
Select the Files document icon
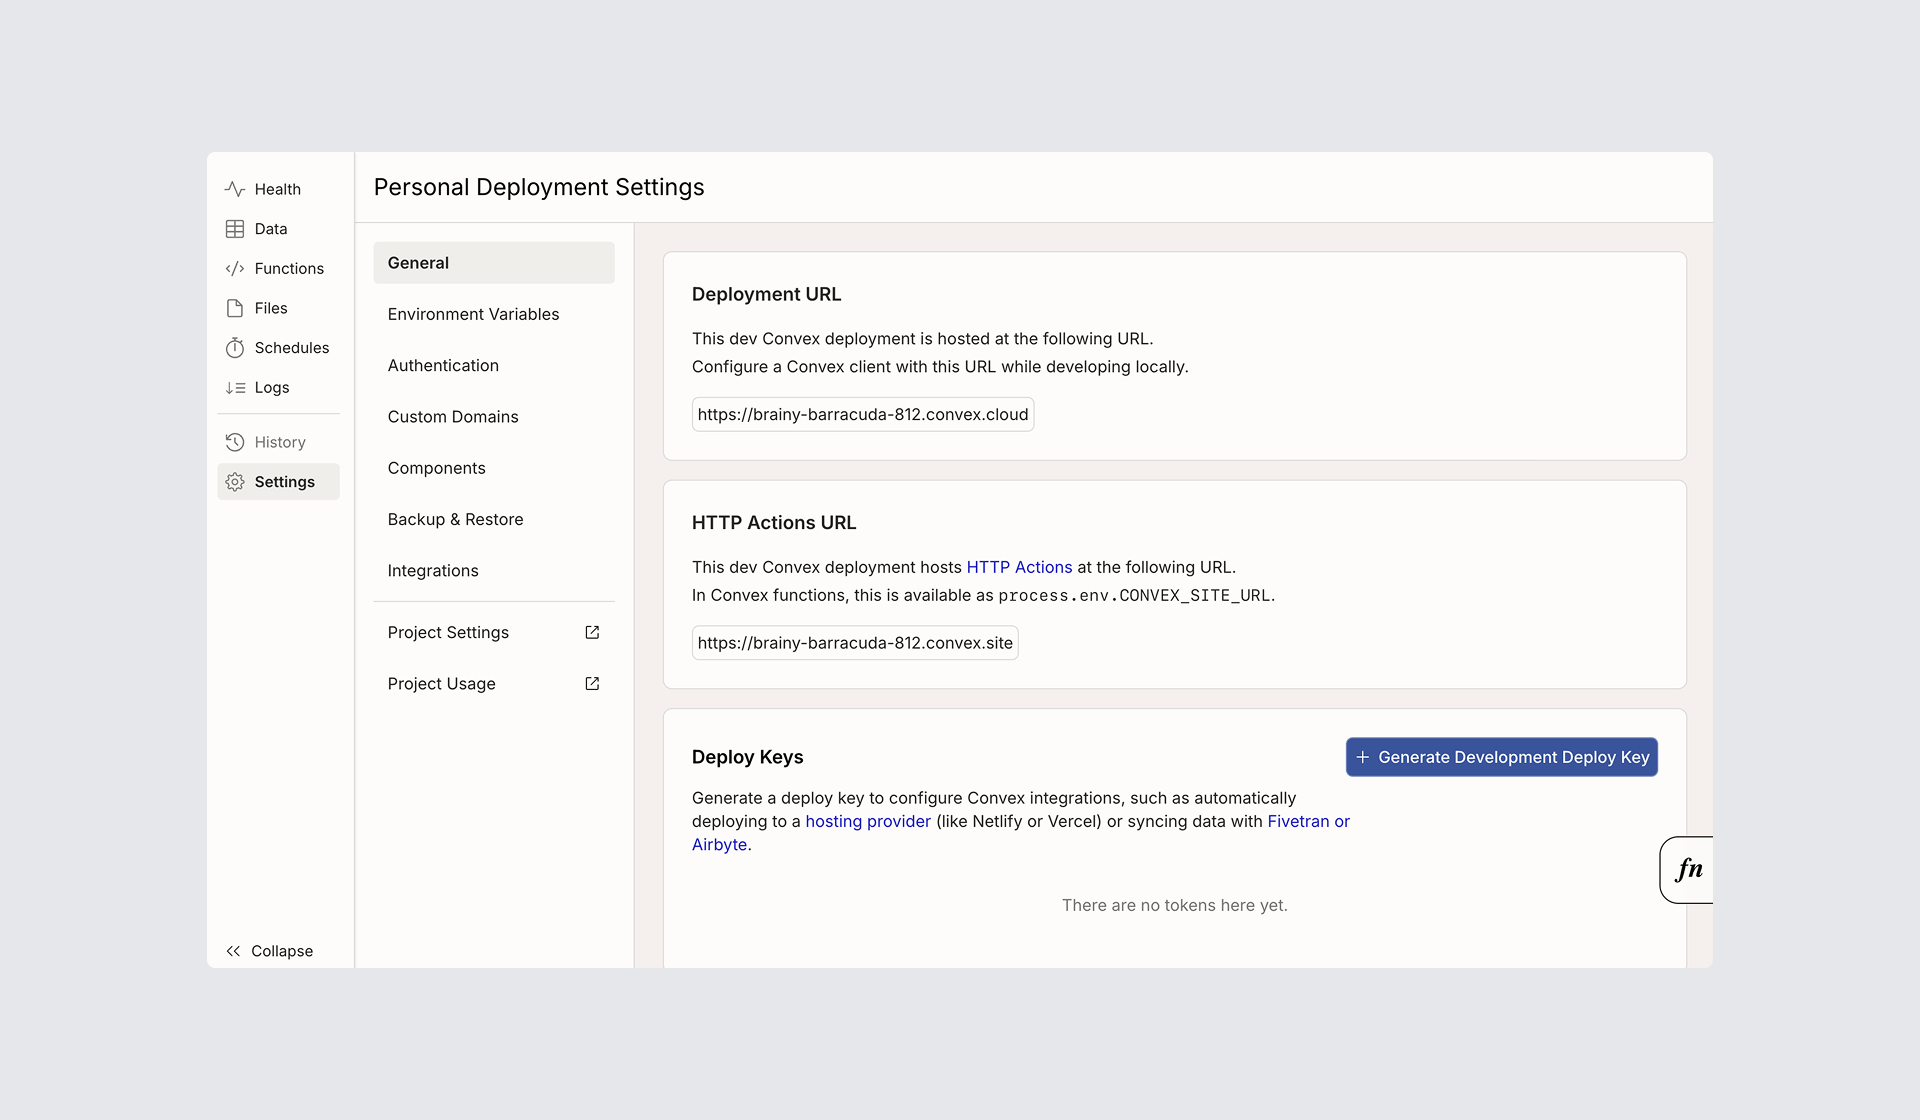click(x=234, y=308)
